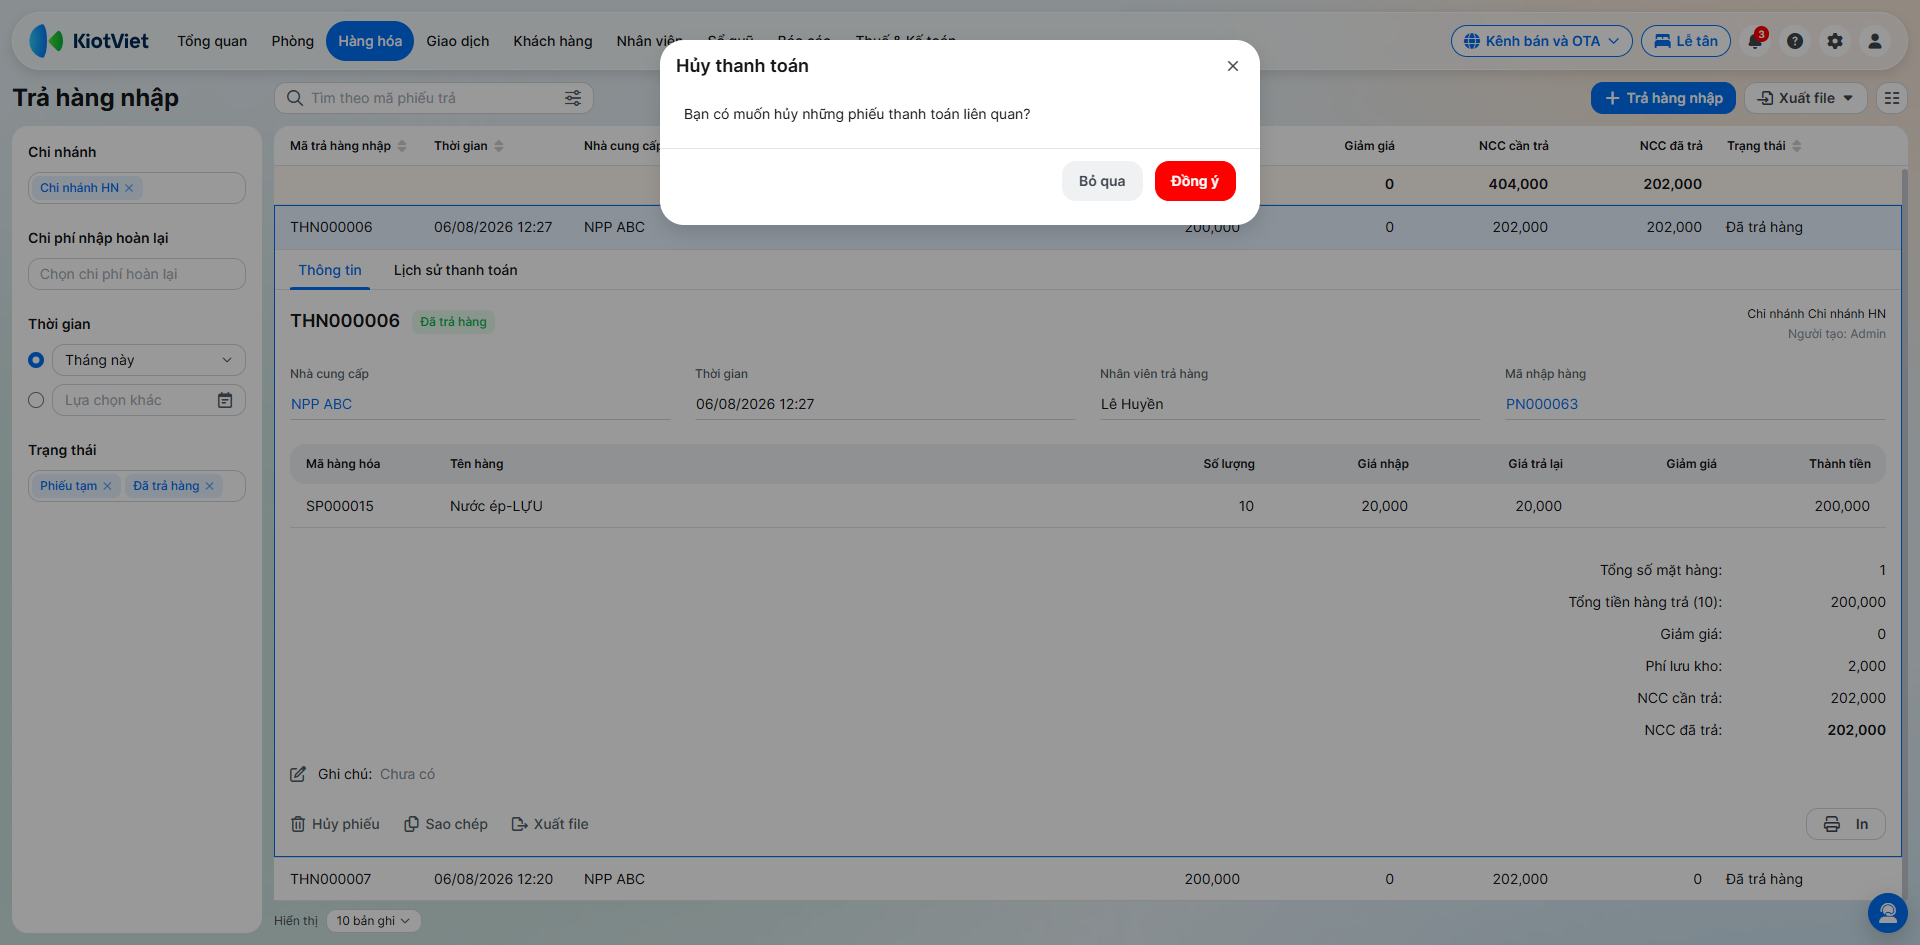Image resolution: width=1920 pixels, height=945 pixels.
Task: Remove Chi nhánh HN branch tag
Action: click(129, 188)
